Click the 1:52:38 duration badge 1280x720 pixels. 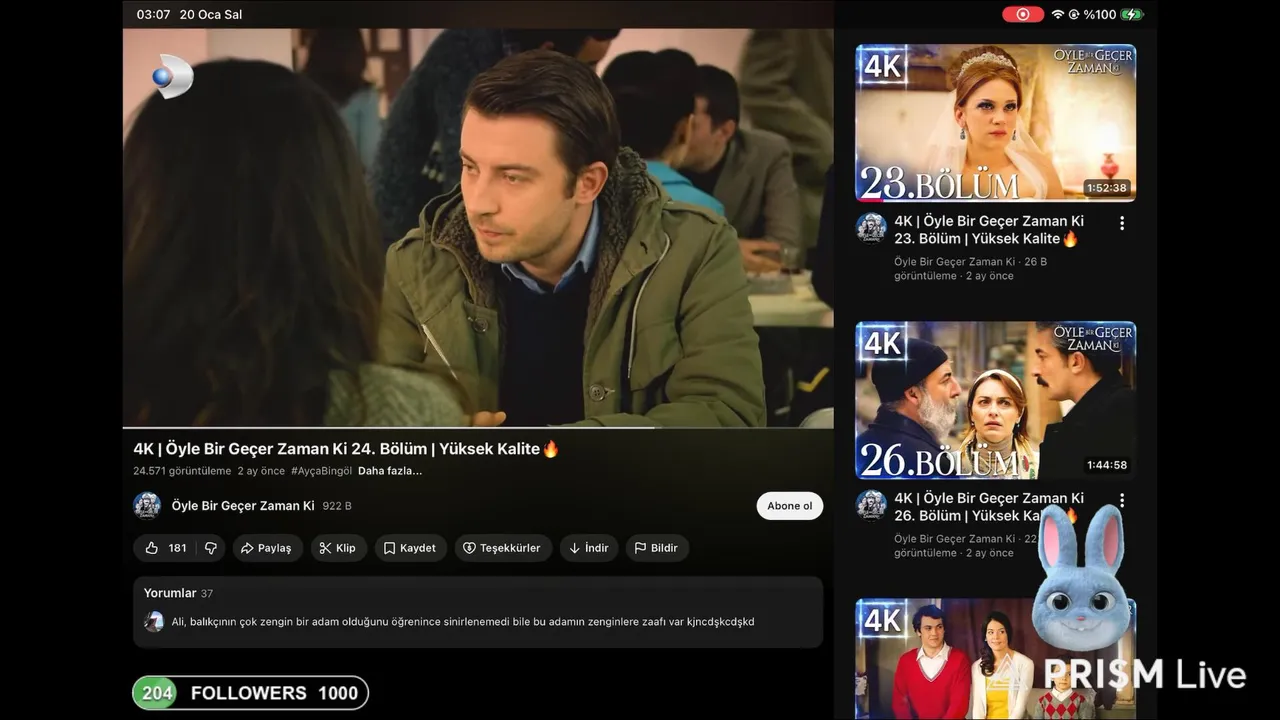click(x=1106, y=188)
